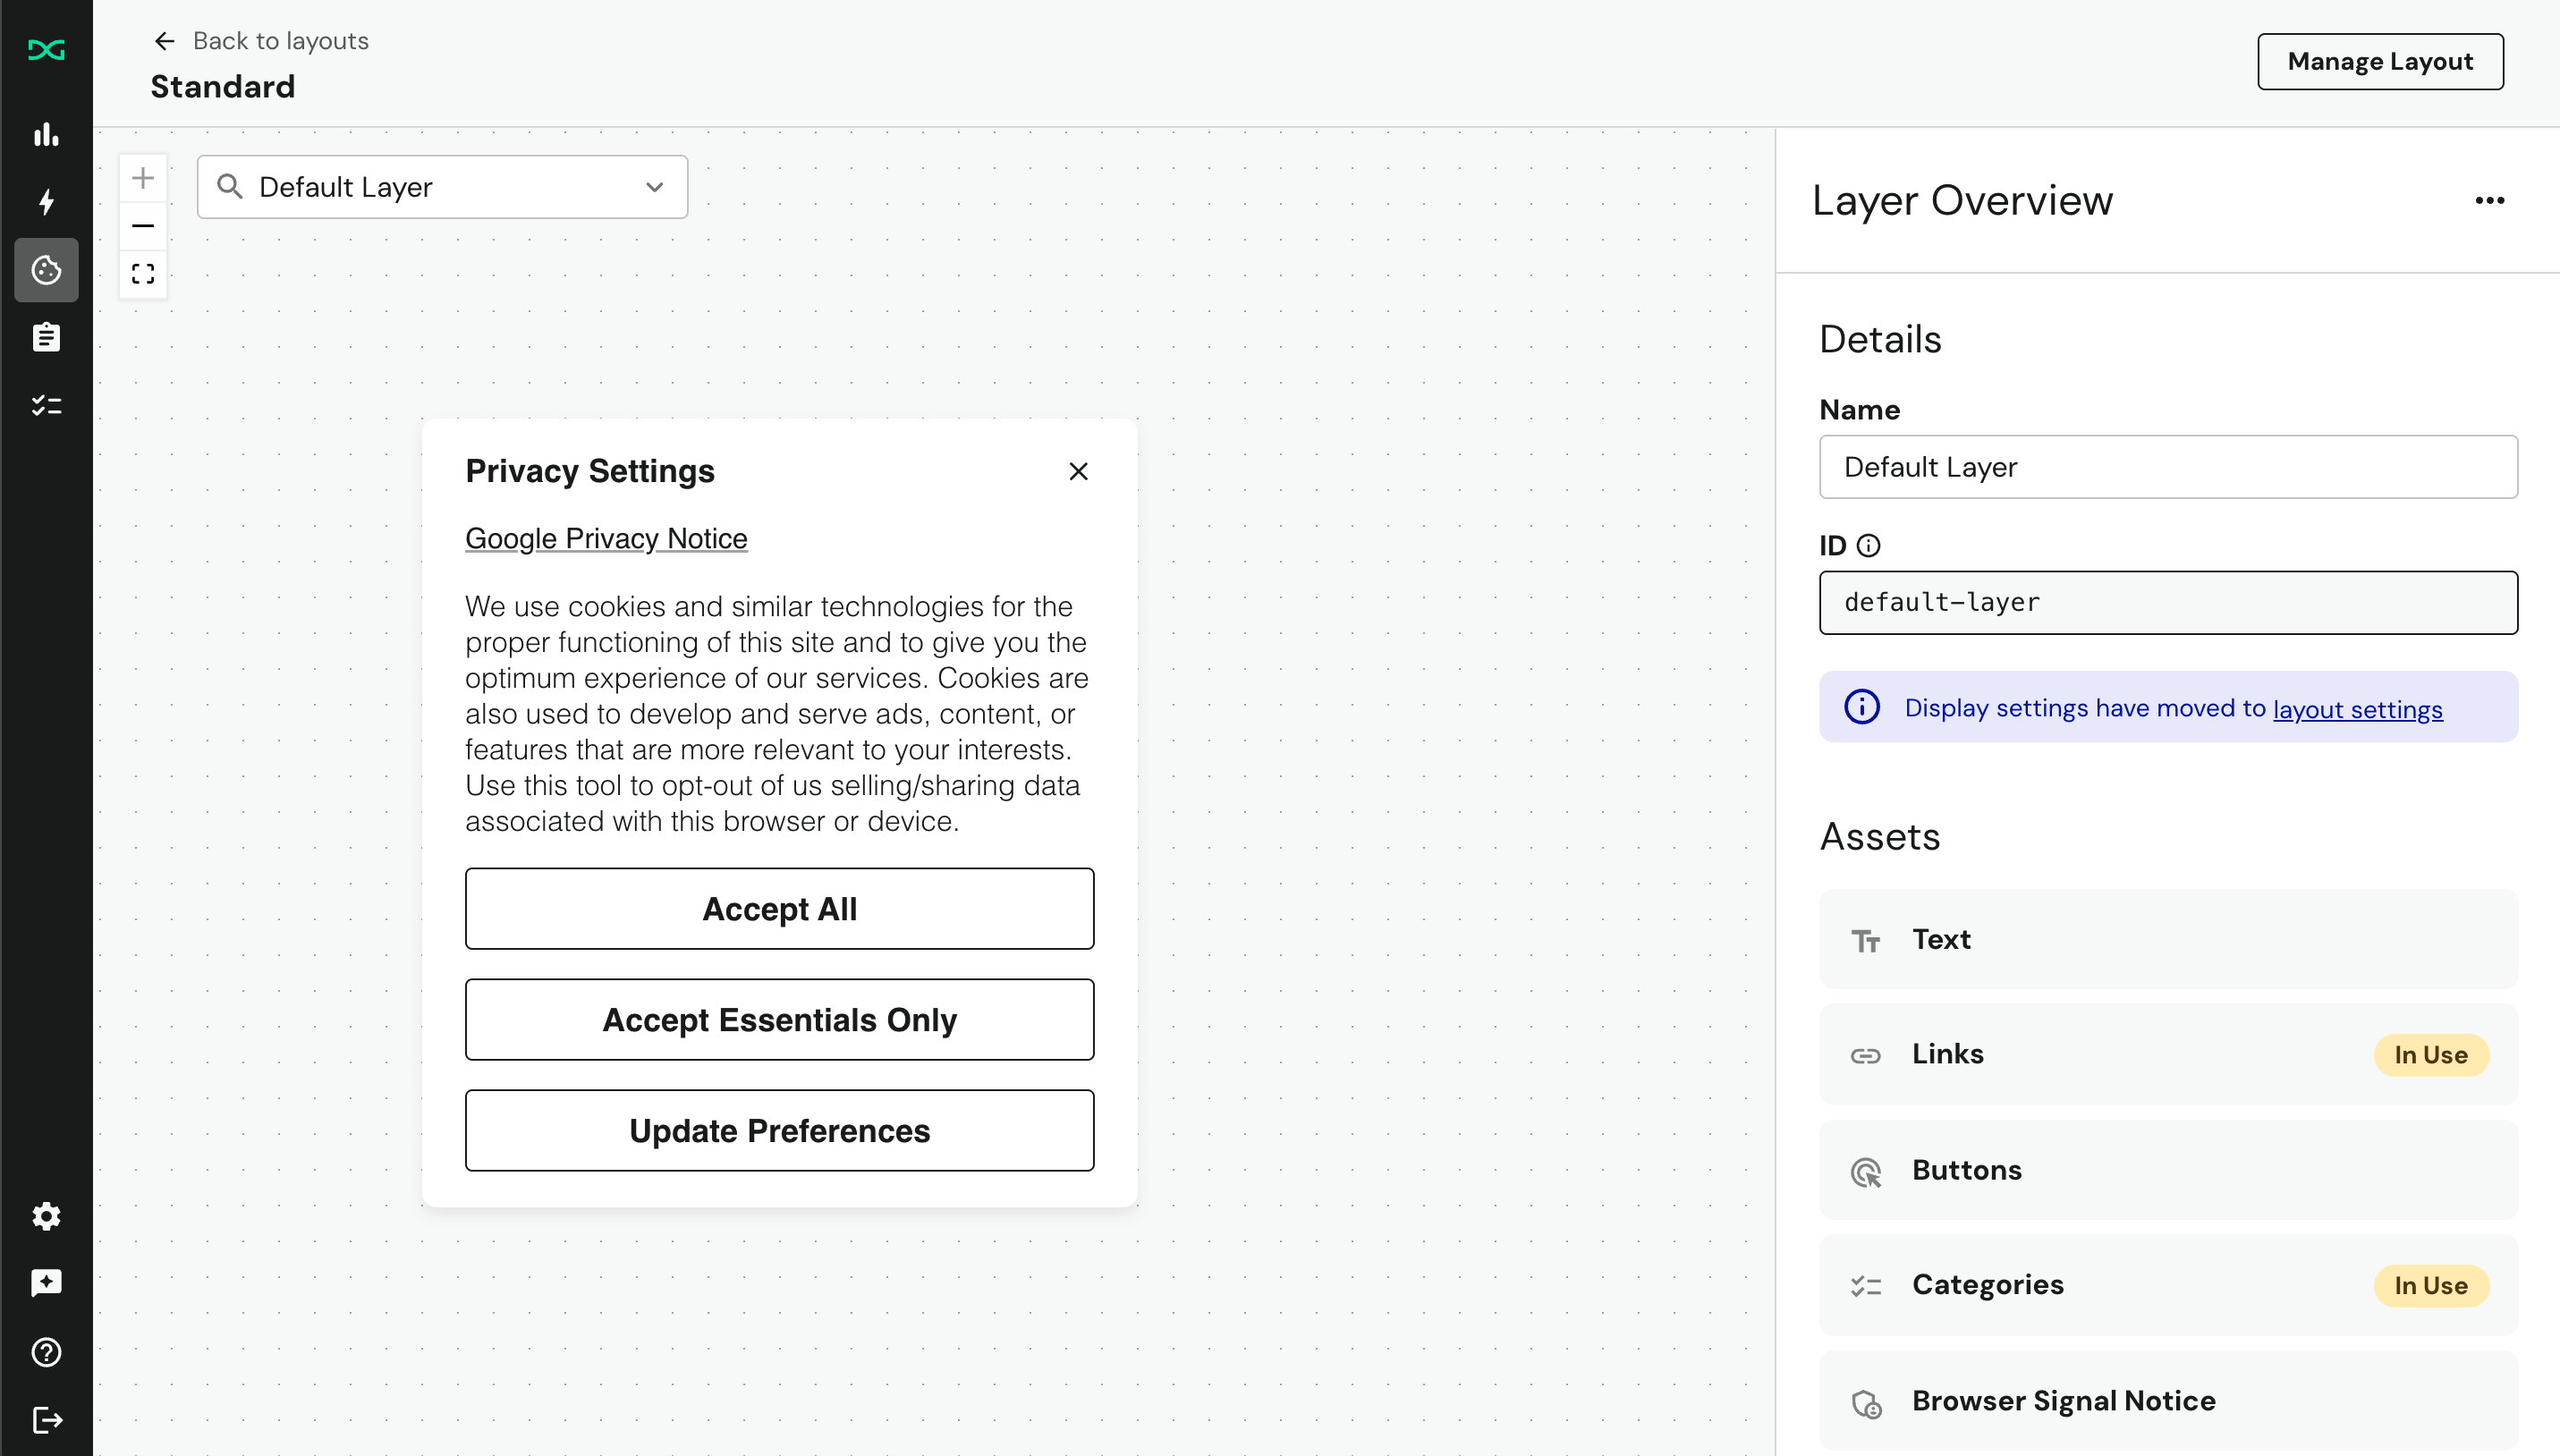This screenshot has height=1456, width=2560.
Task: Click Accept All in the privacy dialog
Action: pyautogui.click(x=779, y=908)
